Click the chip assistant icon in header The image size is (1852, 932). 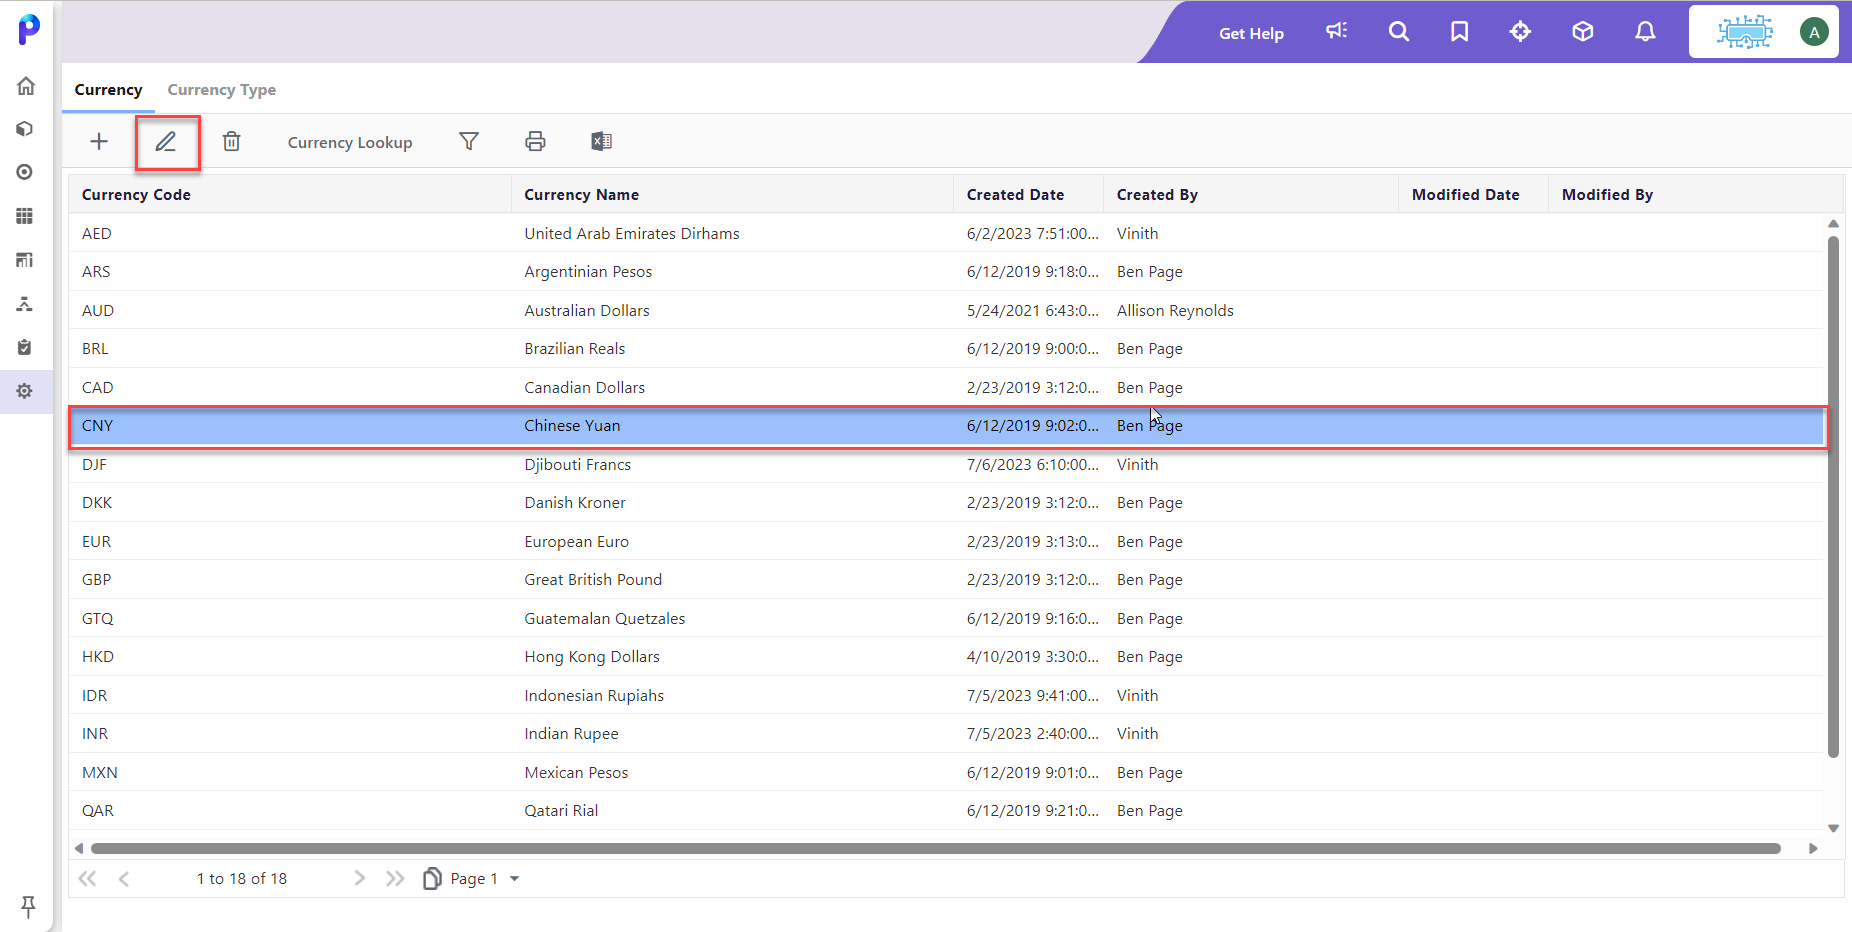point(1745,32)
